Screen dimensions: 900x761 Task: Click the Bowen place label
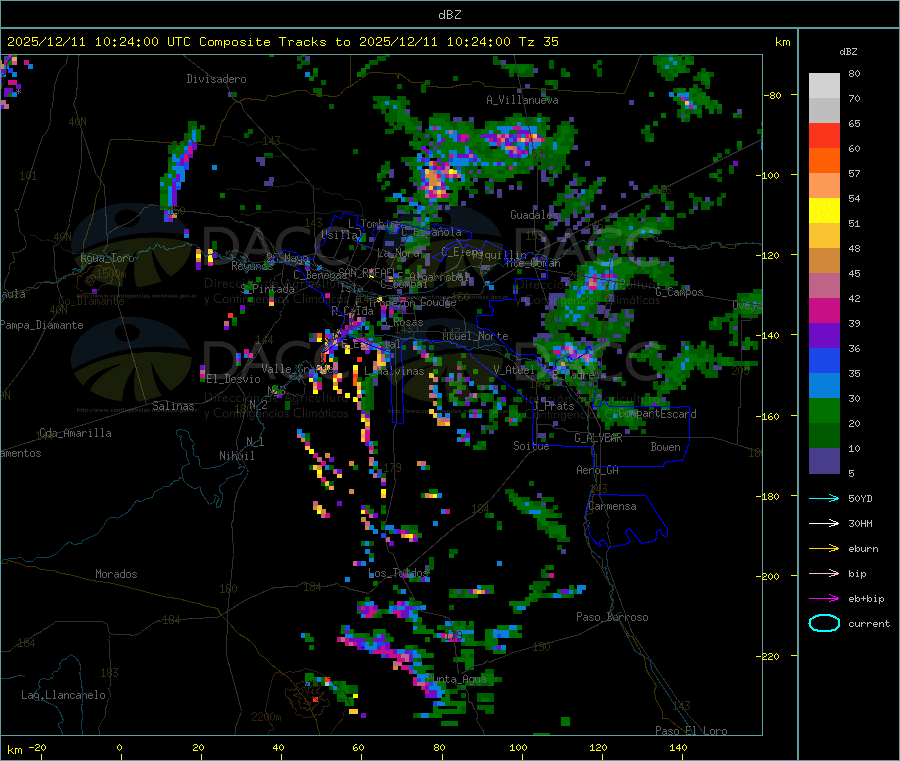pyautogui.click(x=665, y=447)
